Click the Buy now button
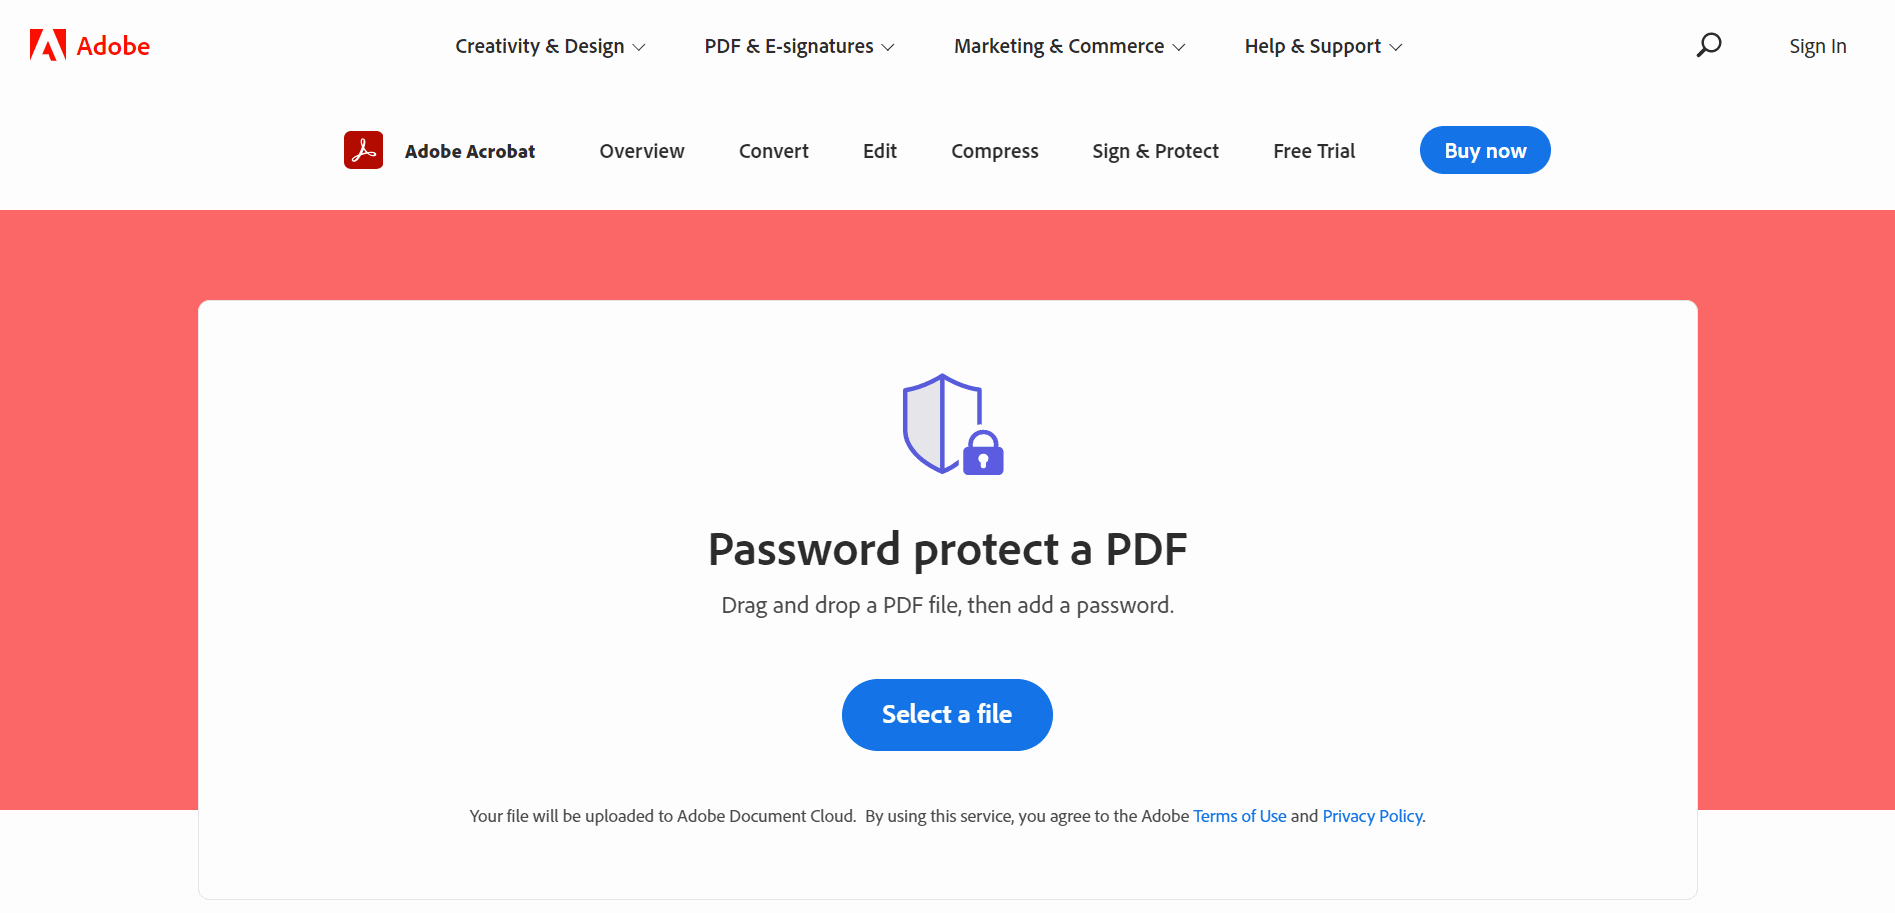1895x913 pixels. pos(1484,150)
